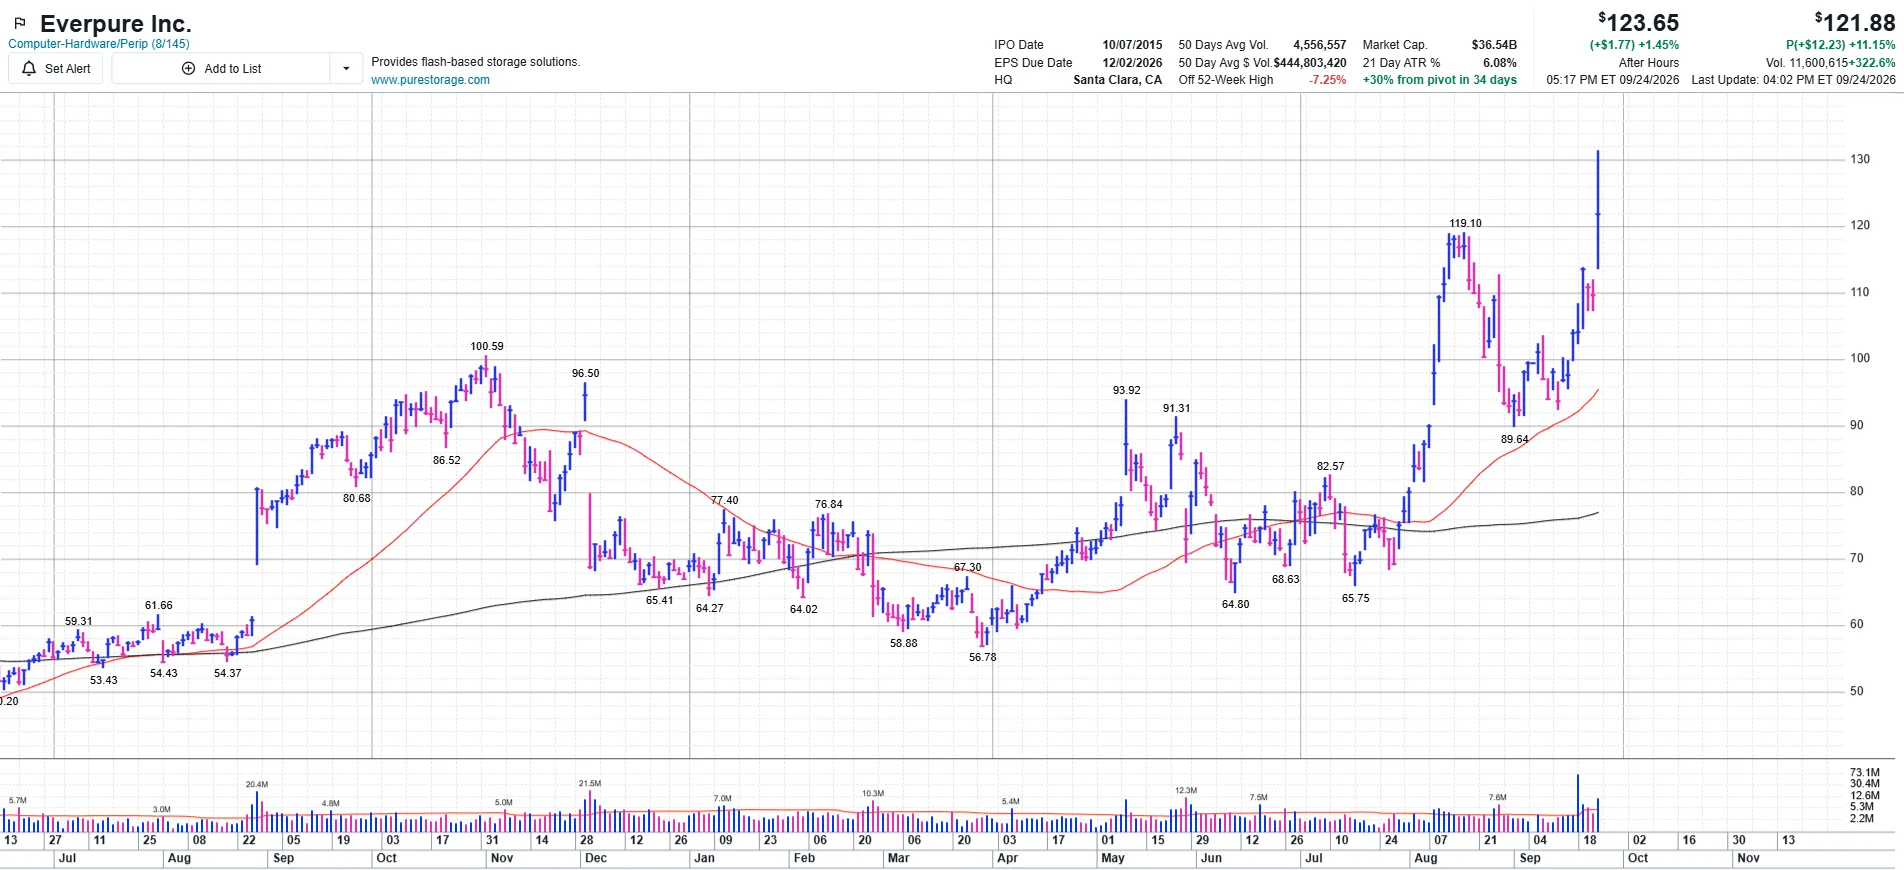Select the description 'Provides flash-based storage solutions.'

tap(476, 62)
